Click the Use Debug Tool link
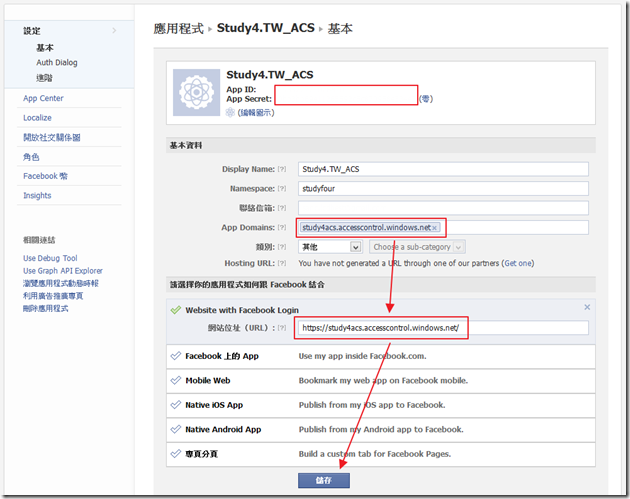 pyautogui.click(x=50, y=258)
